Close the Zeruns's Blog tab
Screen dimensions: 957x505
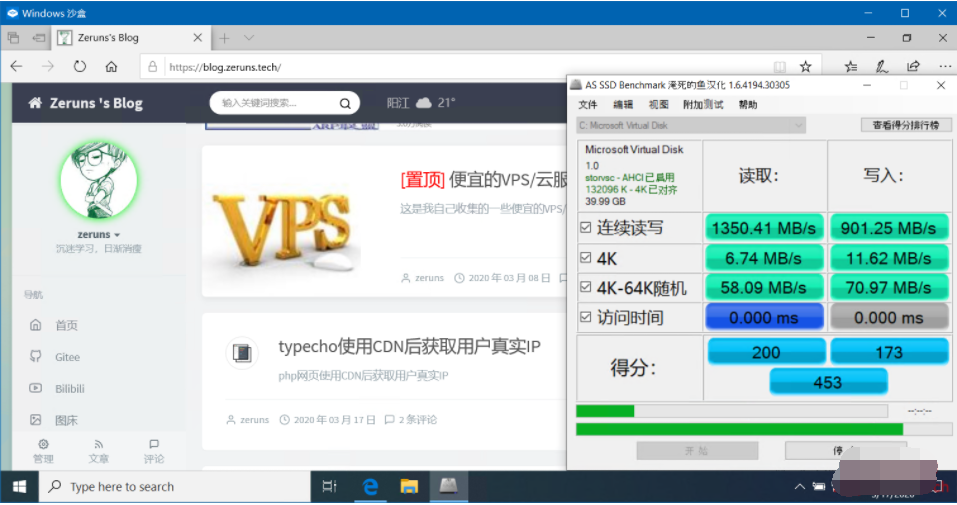click(197, 38)
